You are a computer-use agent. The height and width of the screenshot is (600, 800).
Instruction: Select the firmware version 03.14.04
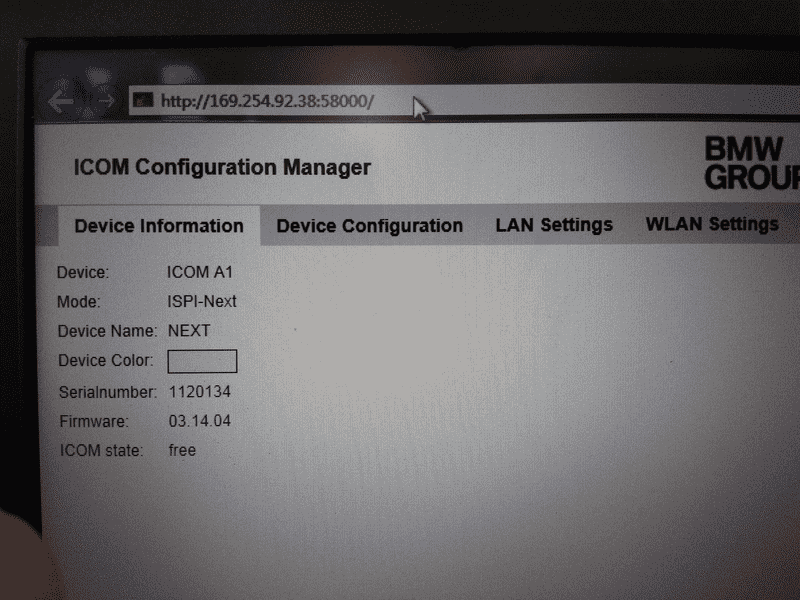coord(199,421)
